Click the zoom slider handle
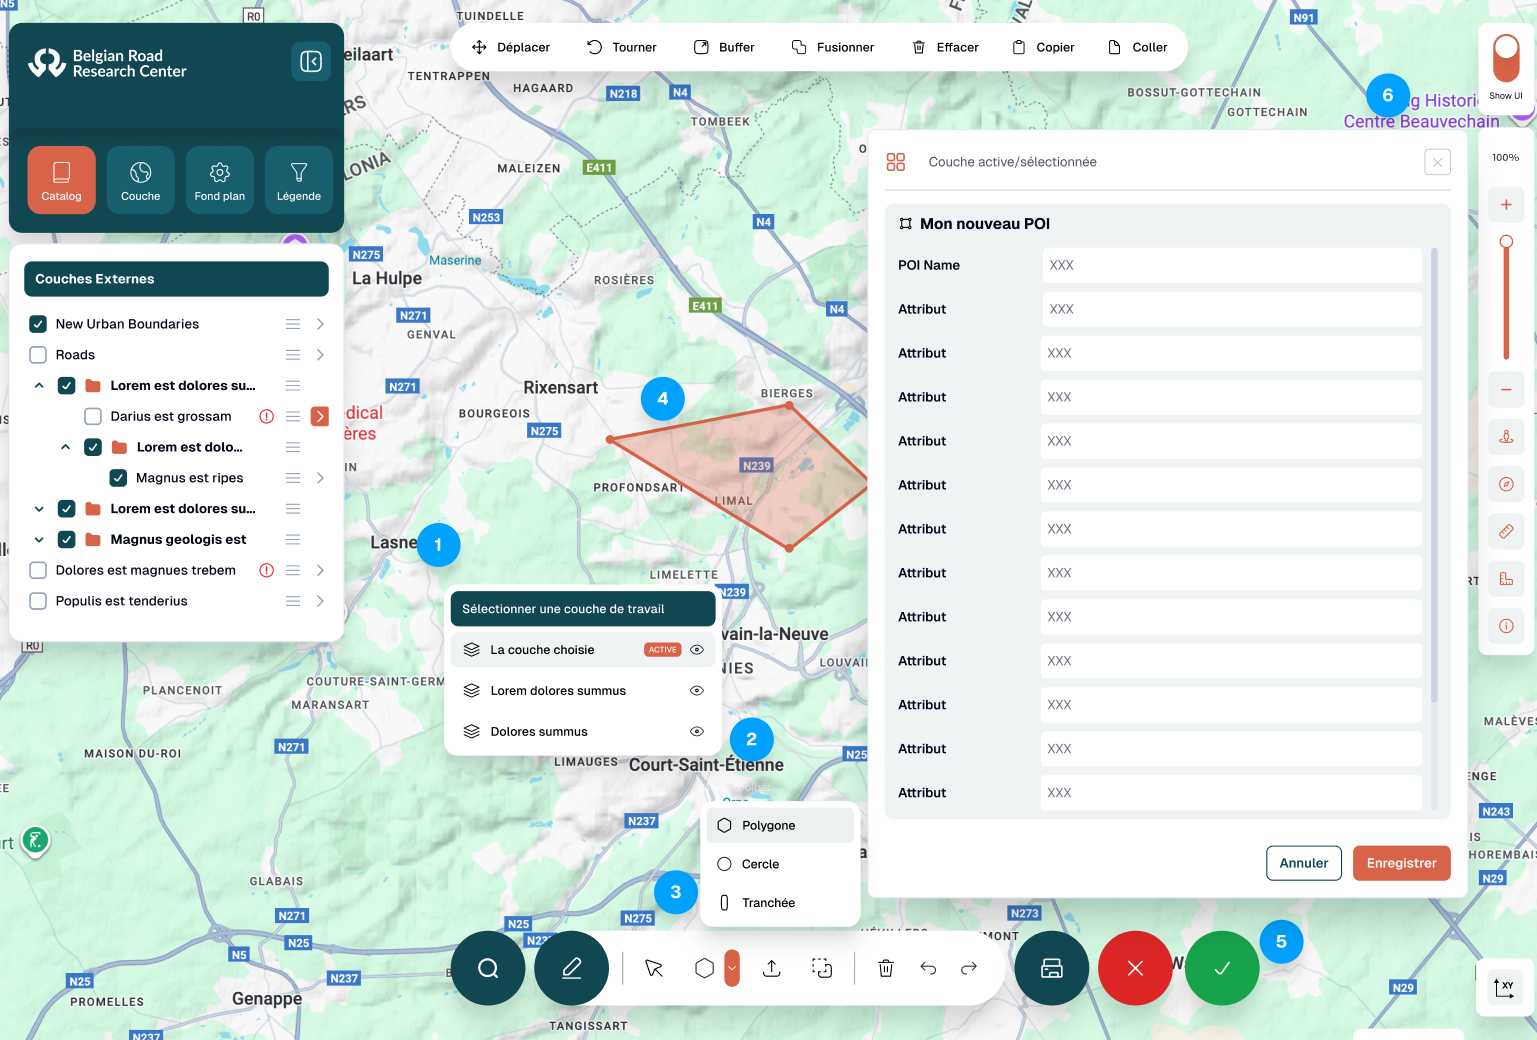1537x1040 pixels. (x=1506, y=242)
